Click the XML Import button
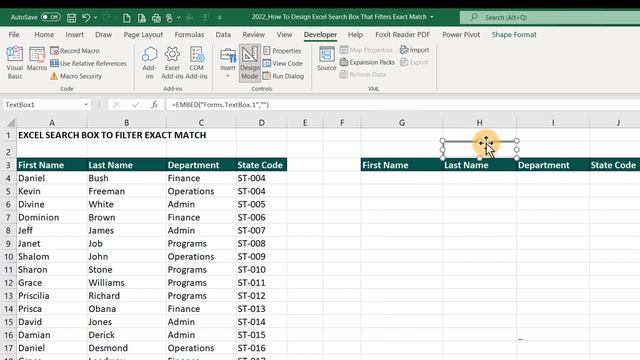 click(415, 50)
